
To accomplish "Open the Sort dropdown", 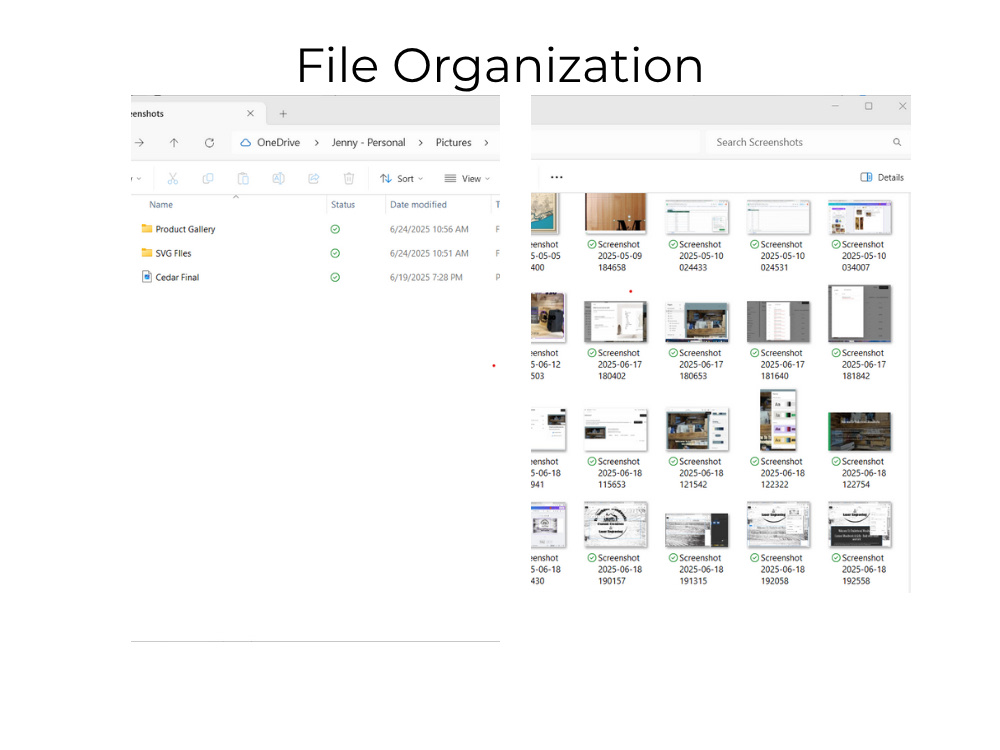I will [x=402, y=179].
